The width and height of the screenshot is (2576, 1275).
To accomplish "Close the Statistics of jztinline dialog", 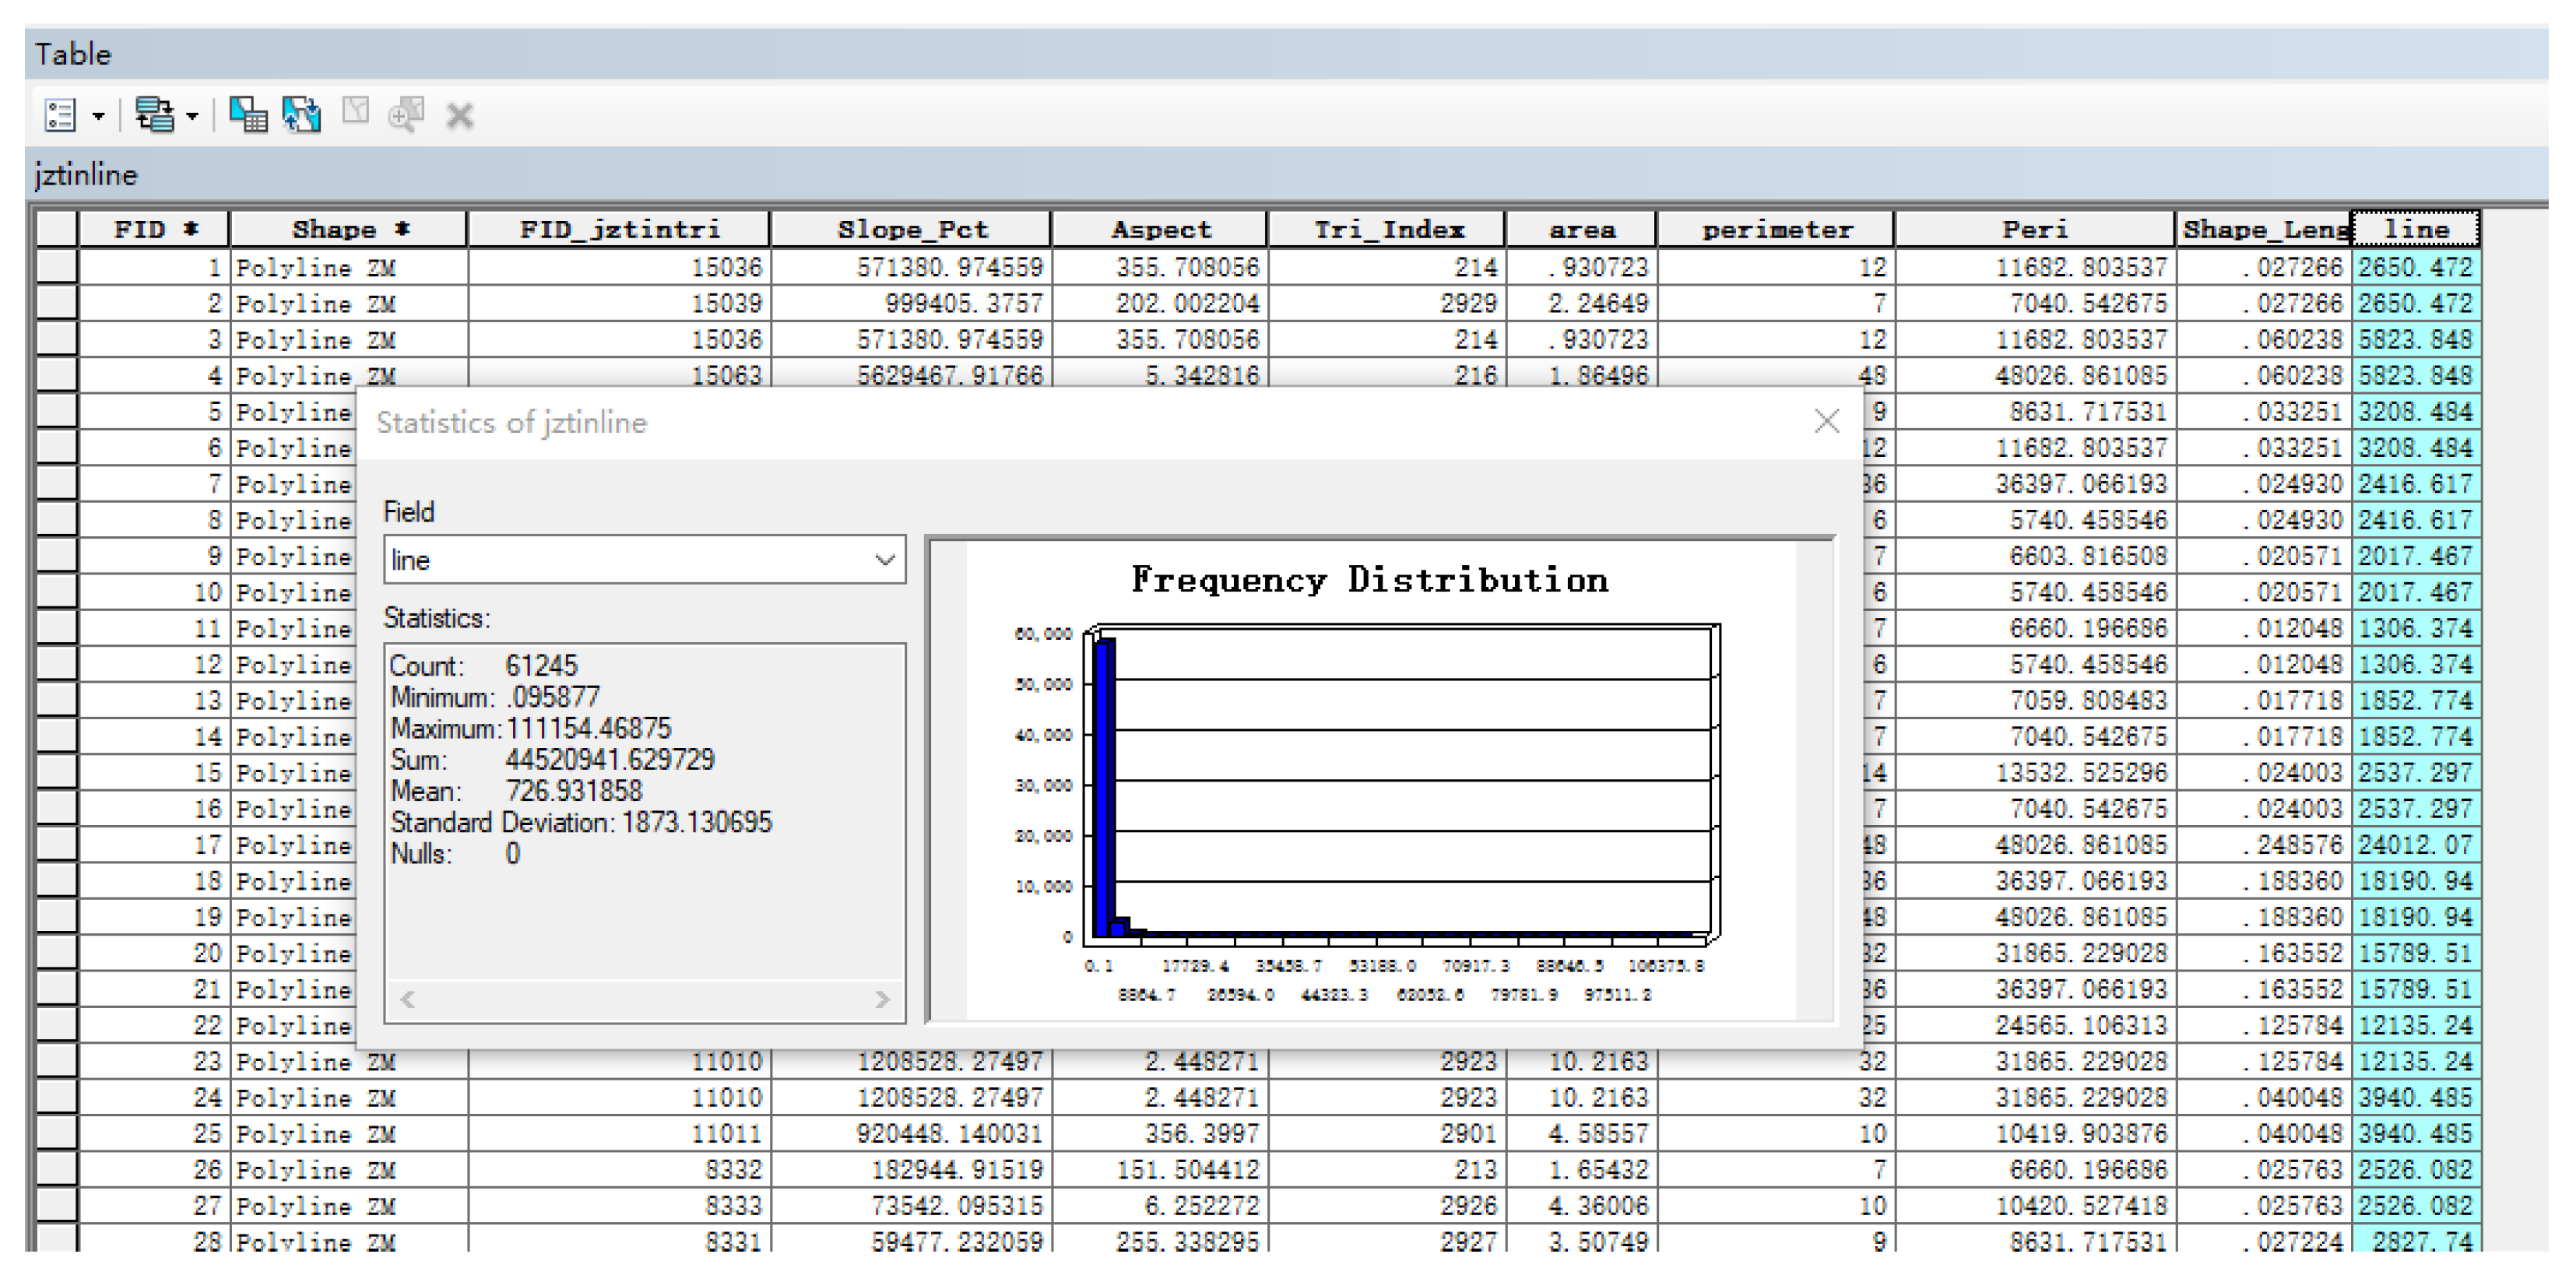I will tap(1826, 421).
